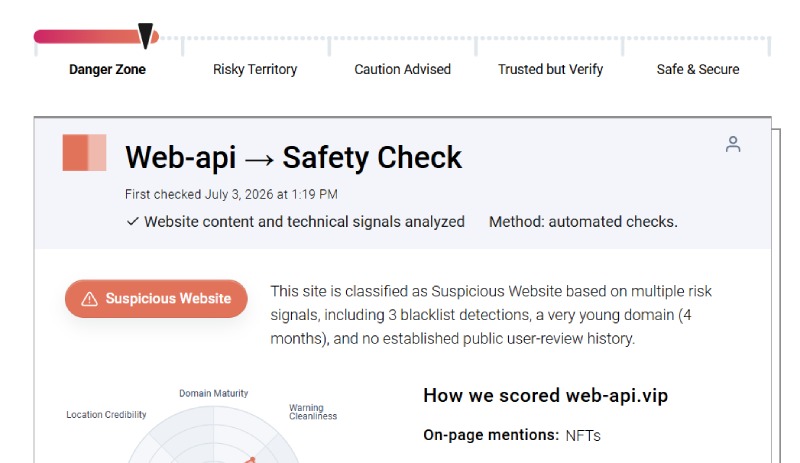Click the Suspicious Website badge button
This screenshot has width=800, height=463.
[156, 299]
